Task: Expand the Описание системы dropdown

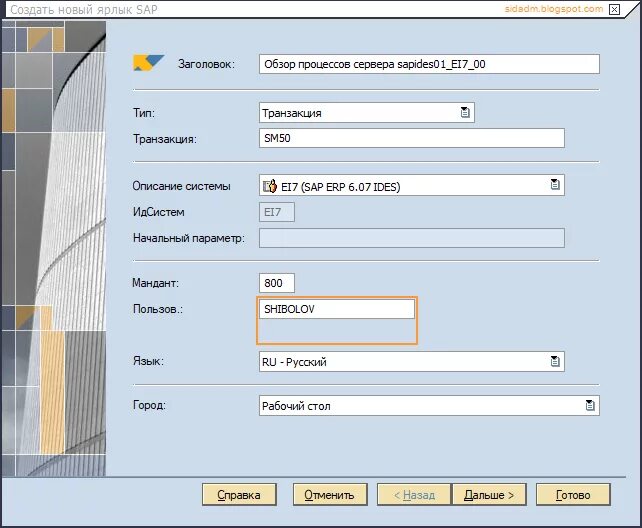Action: [x=555, y=185]
